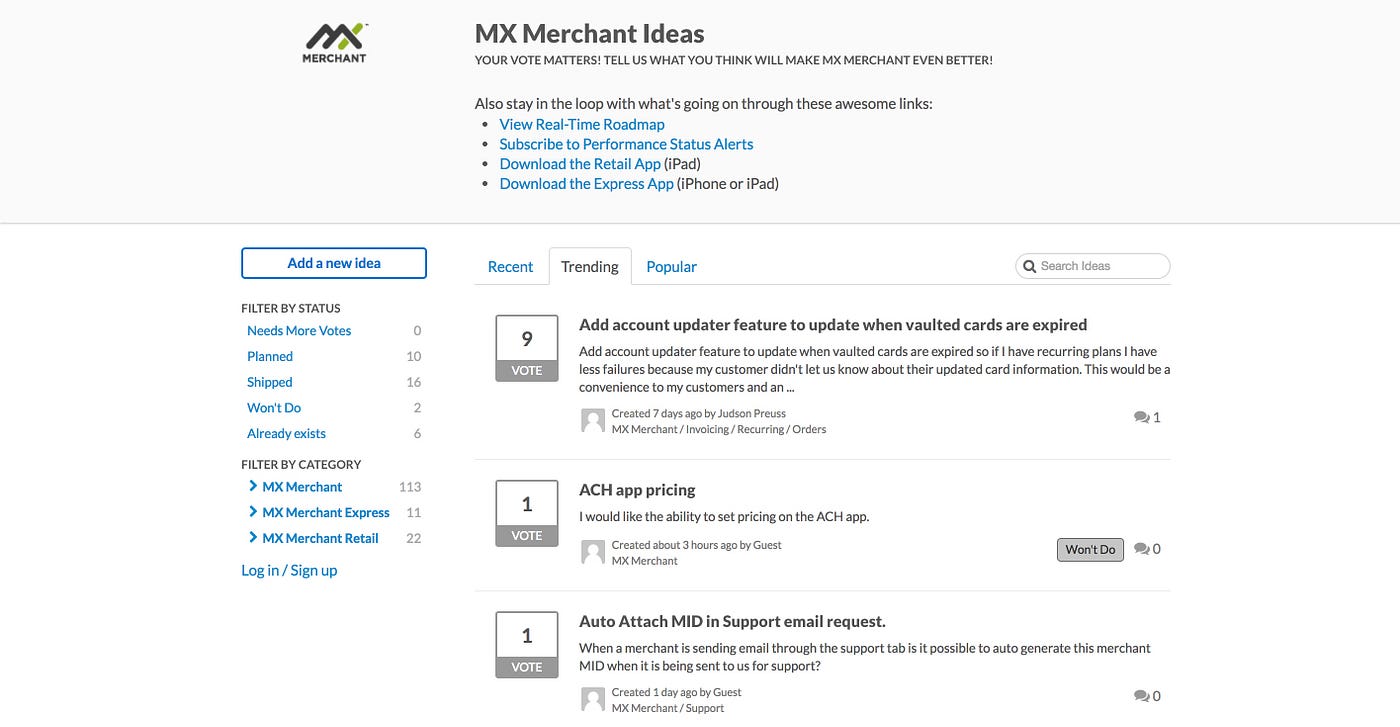
Task: Expand the MX Merchant Express category chevron
Action: coord(253,512)
